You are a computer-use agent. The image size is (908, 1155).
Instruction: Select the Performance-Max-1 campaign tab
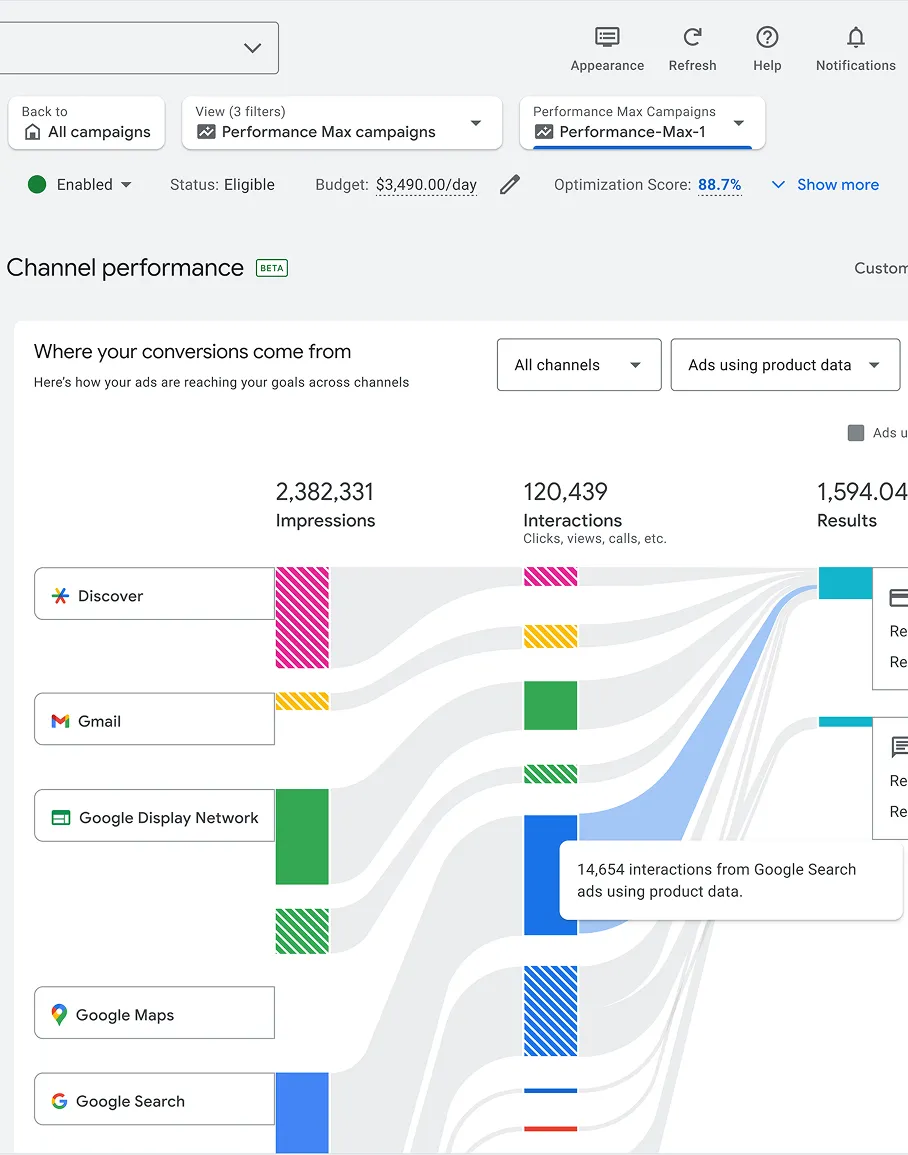point(642,123)
